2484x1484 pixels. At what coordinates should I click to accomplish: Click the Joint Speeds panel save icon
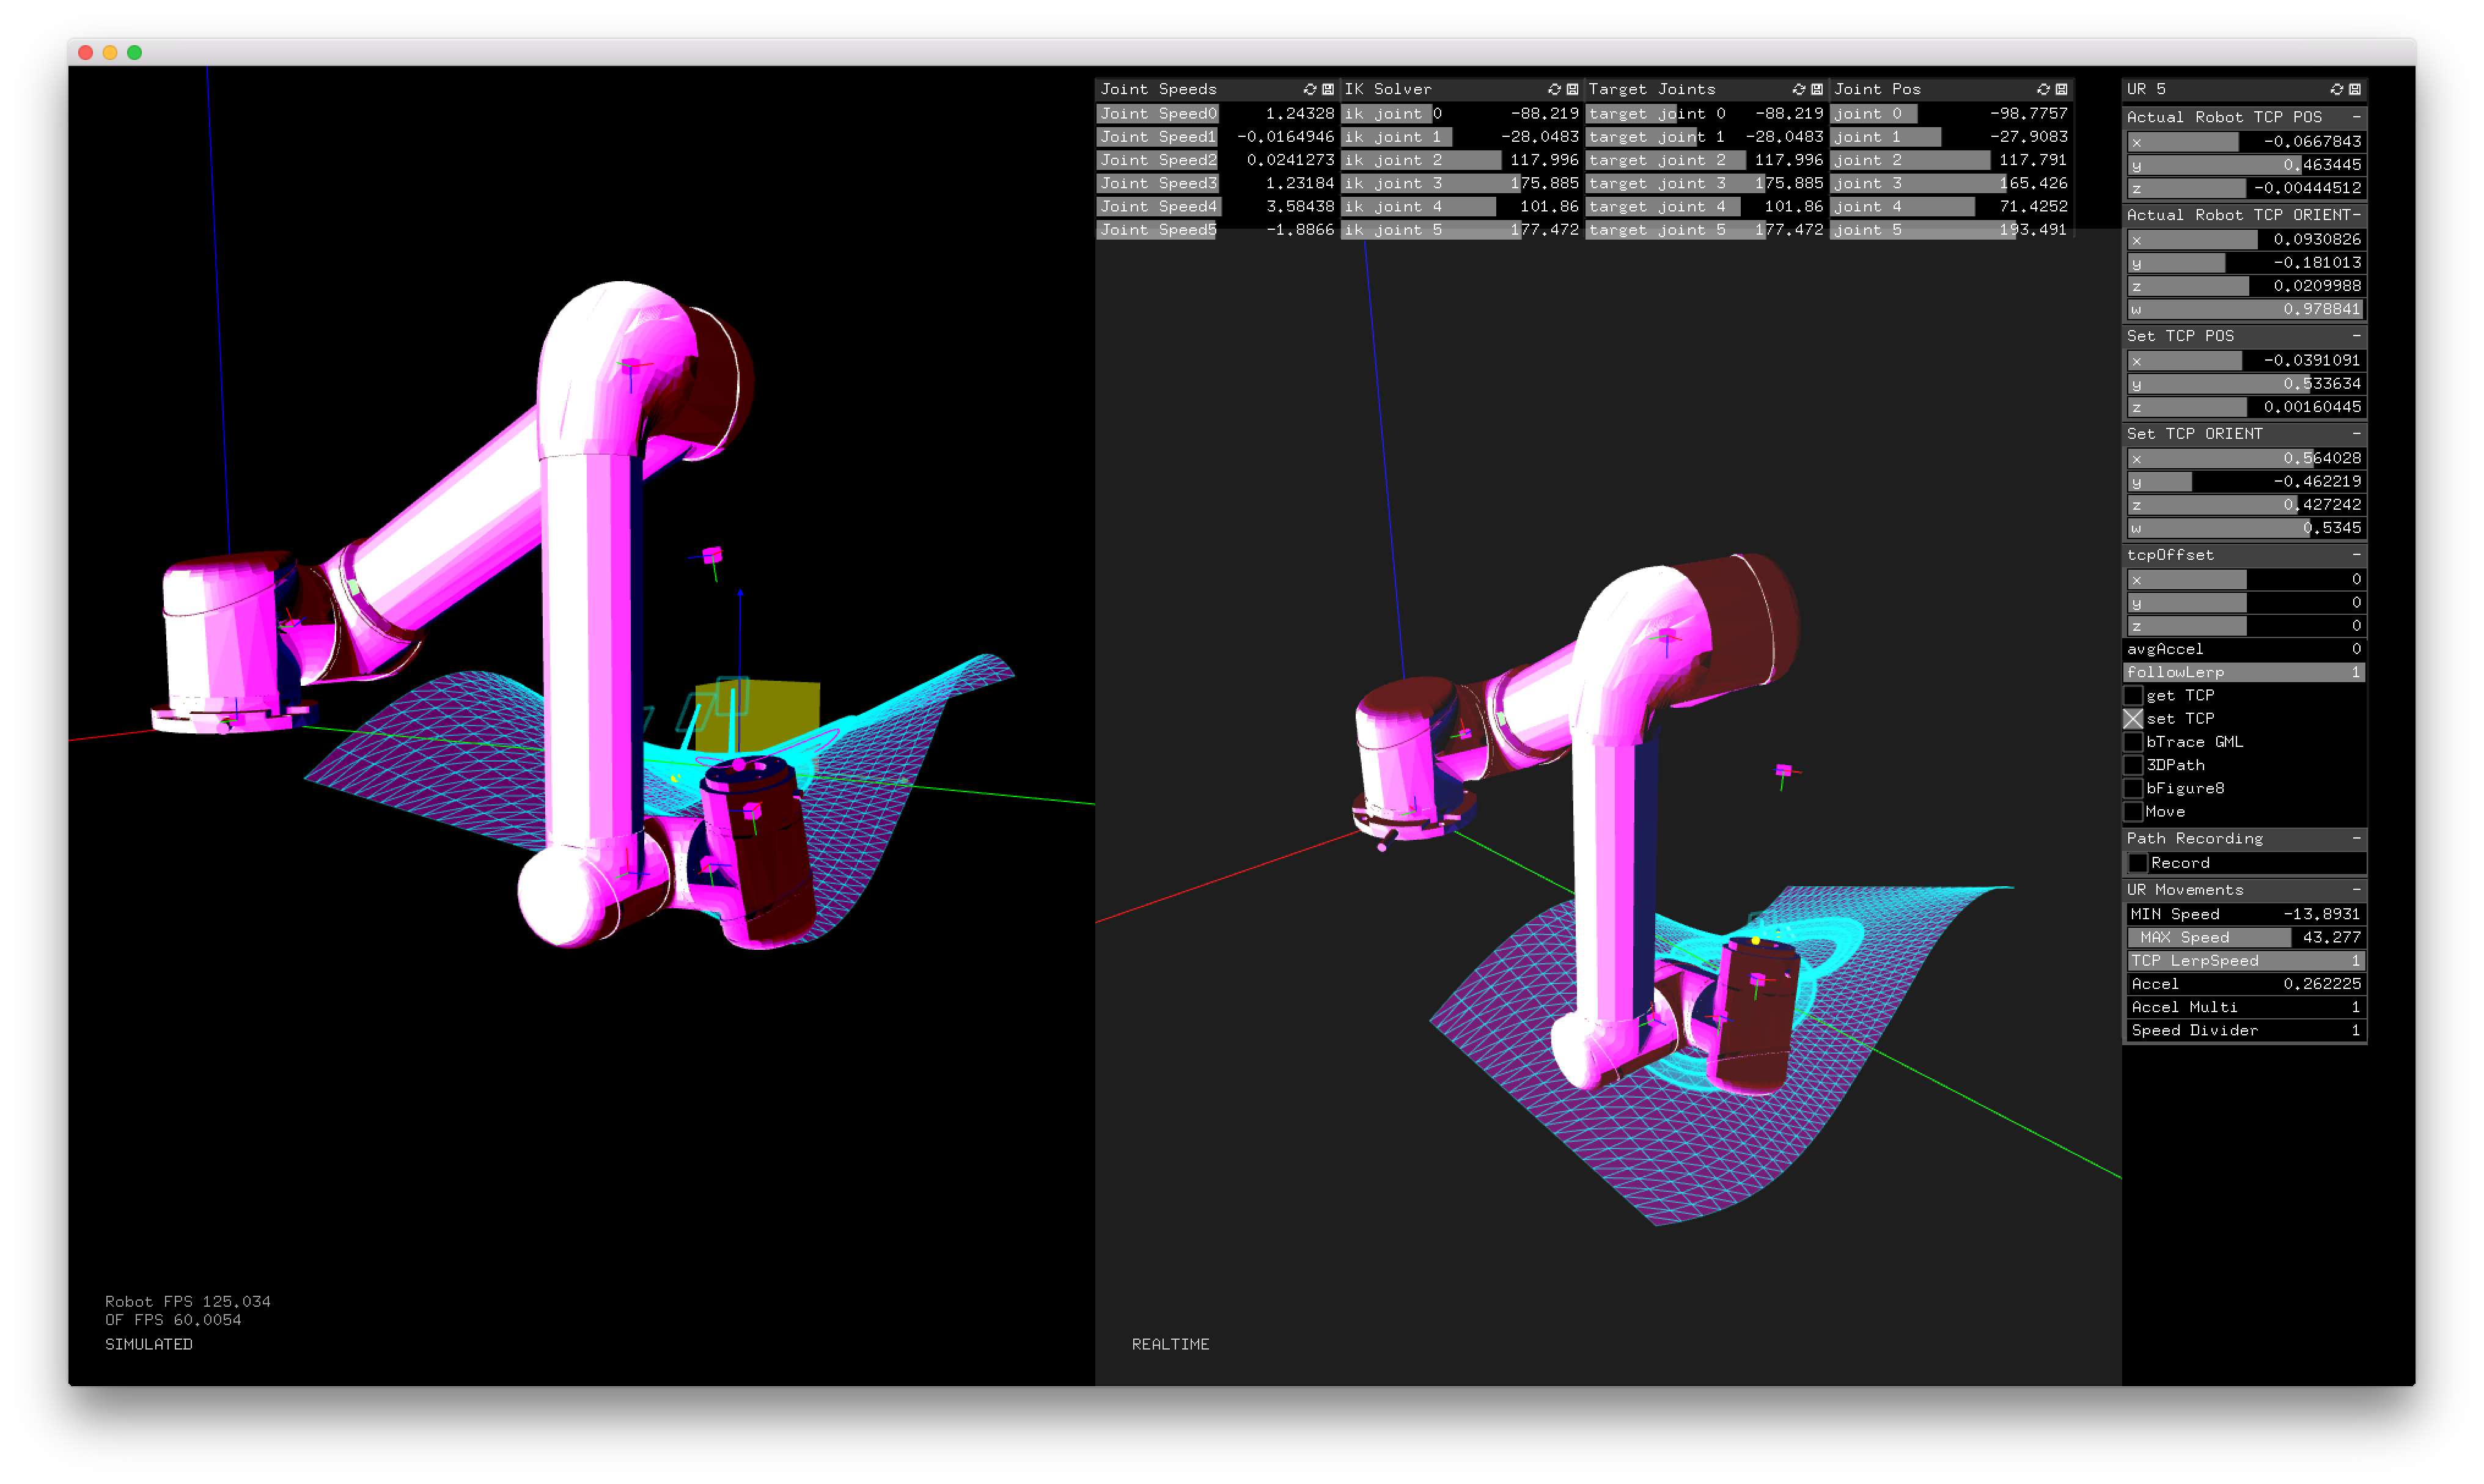[1328, 89]
